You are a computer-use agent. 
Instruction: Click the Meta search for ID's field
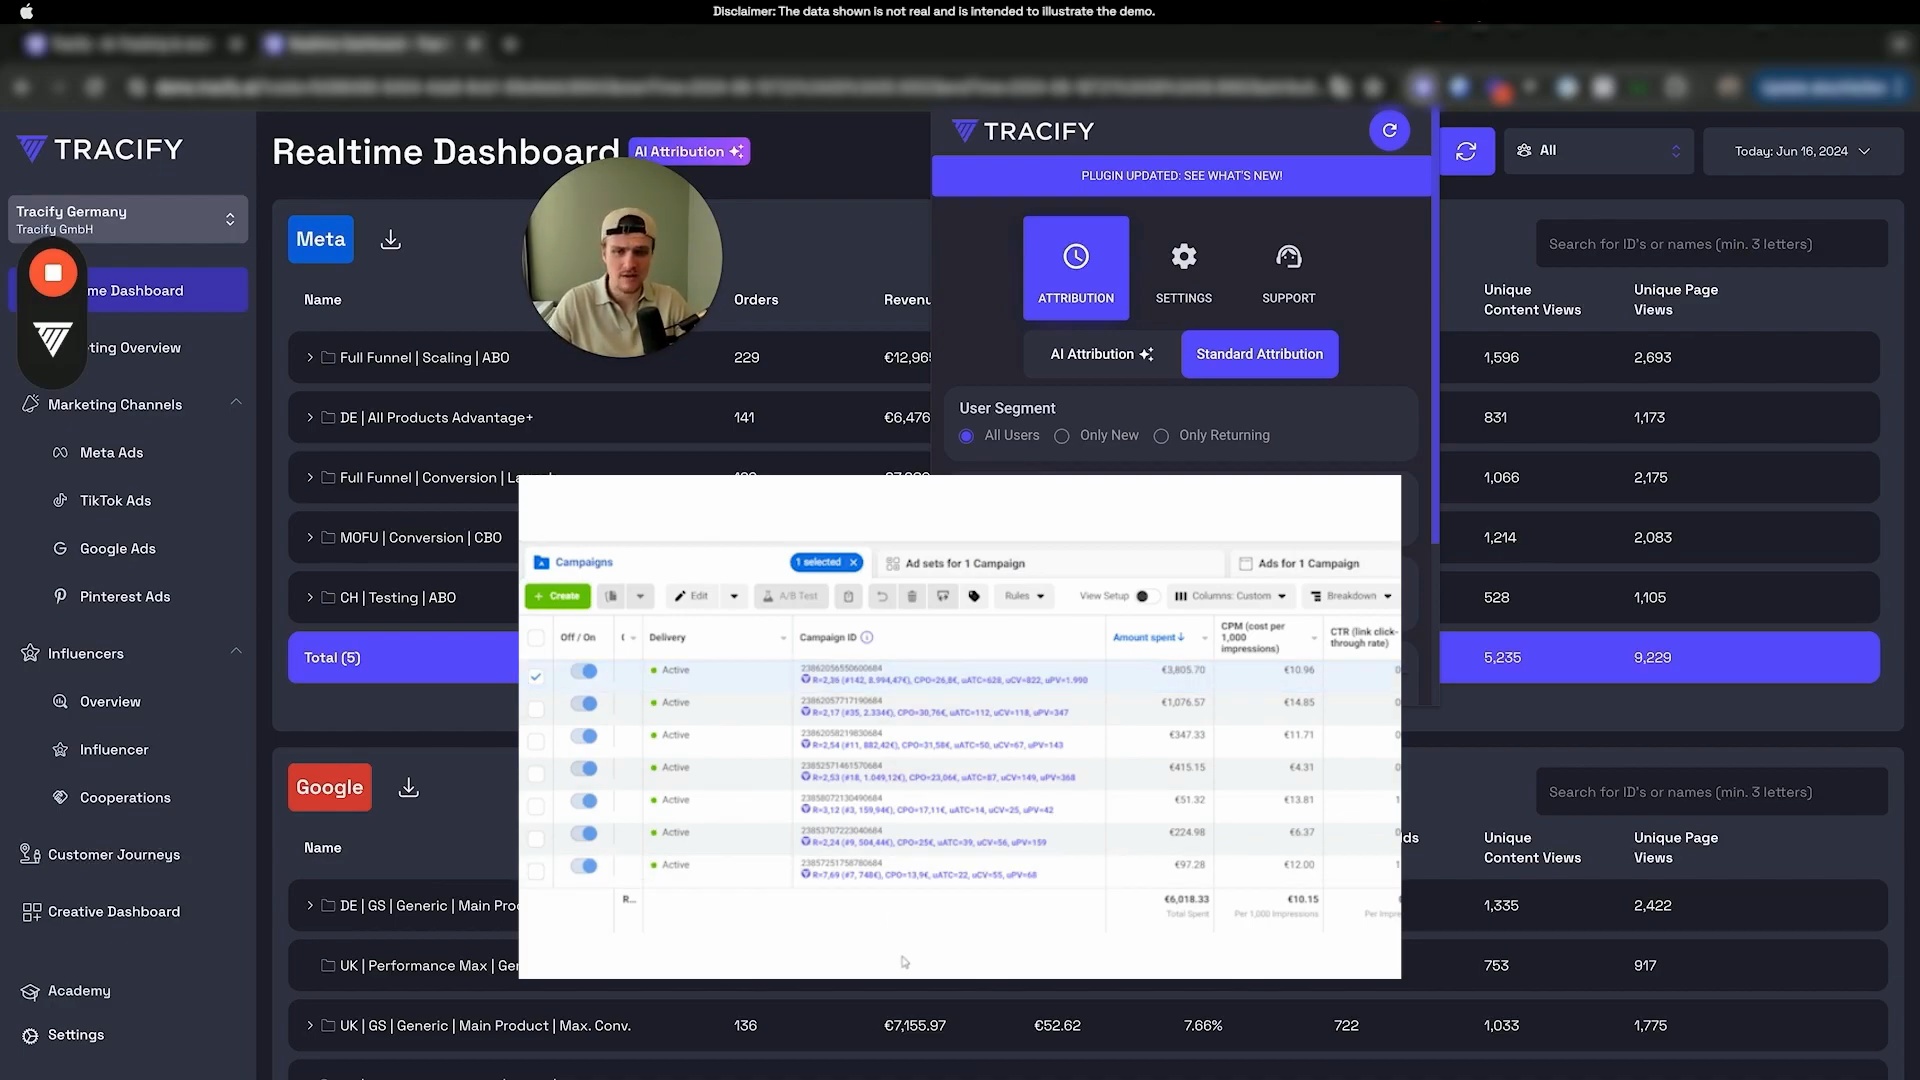pos(1711,244)
